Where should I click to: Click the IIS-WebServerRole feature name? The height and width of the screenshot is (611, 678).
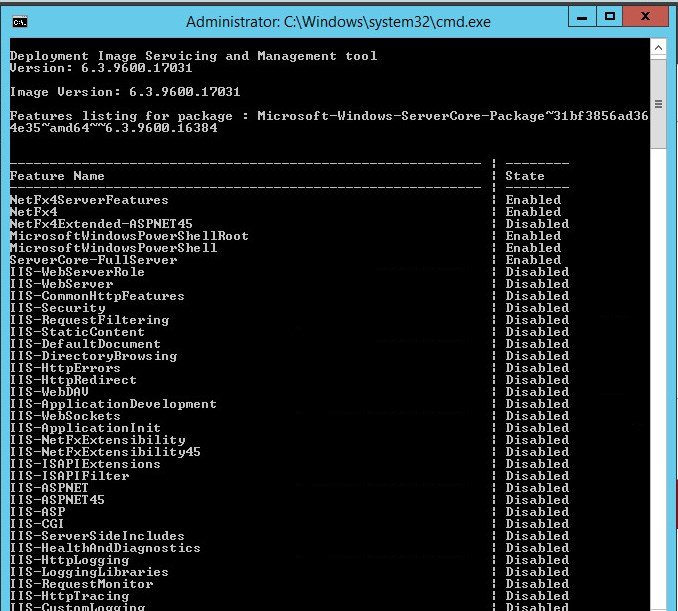[x=77, y=272]
